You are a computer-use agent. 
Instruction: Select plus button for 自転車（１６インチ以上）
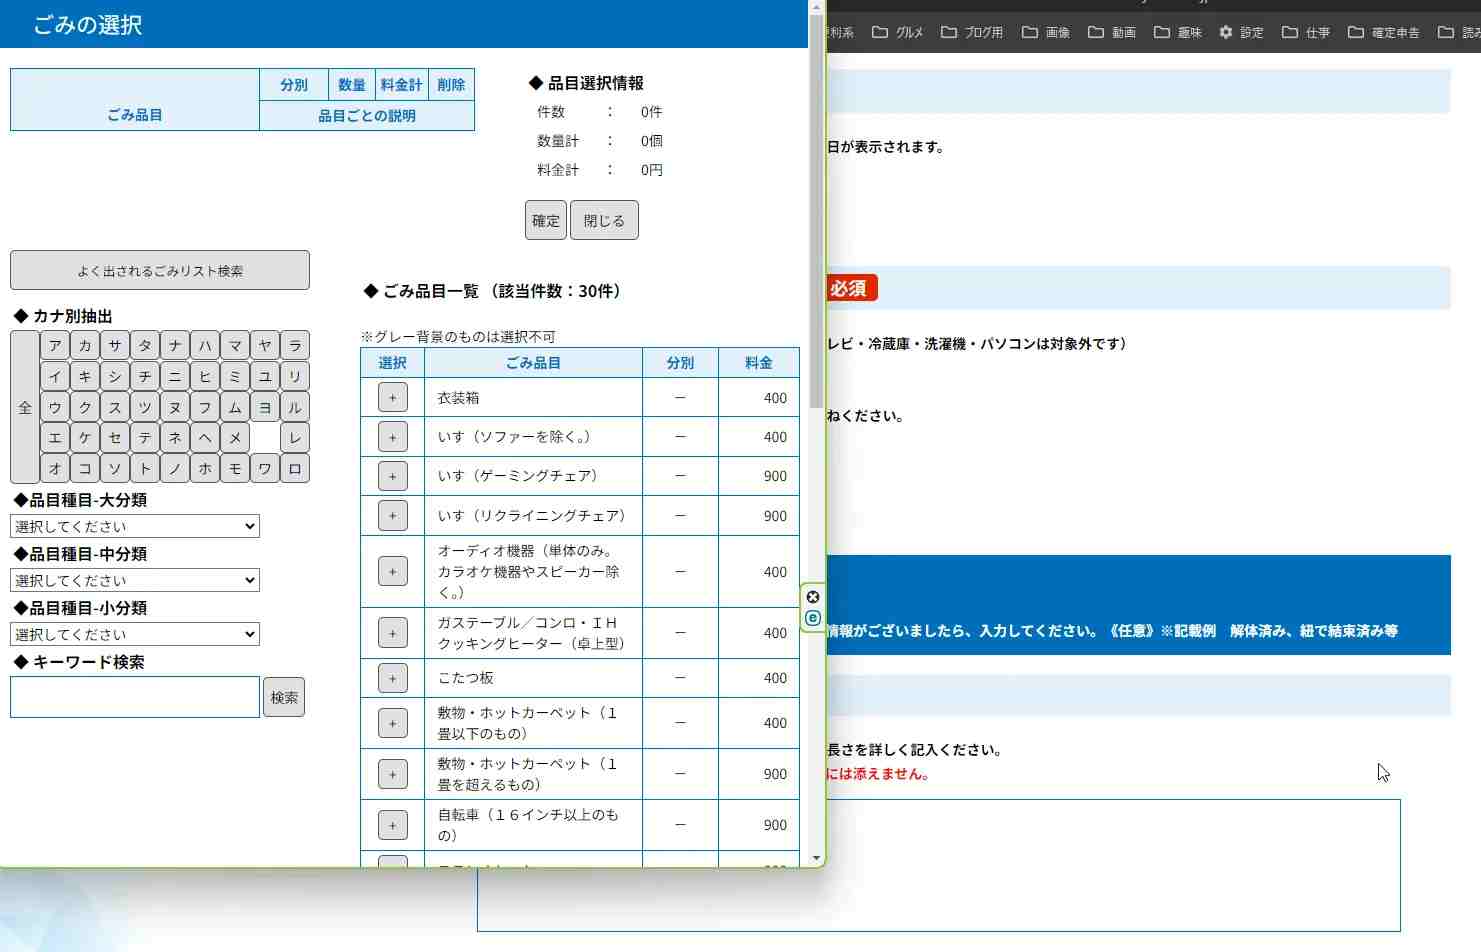click(x=392, y=825)
